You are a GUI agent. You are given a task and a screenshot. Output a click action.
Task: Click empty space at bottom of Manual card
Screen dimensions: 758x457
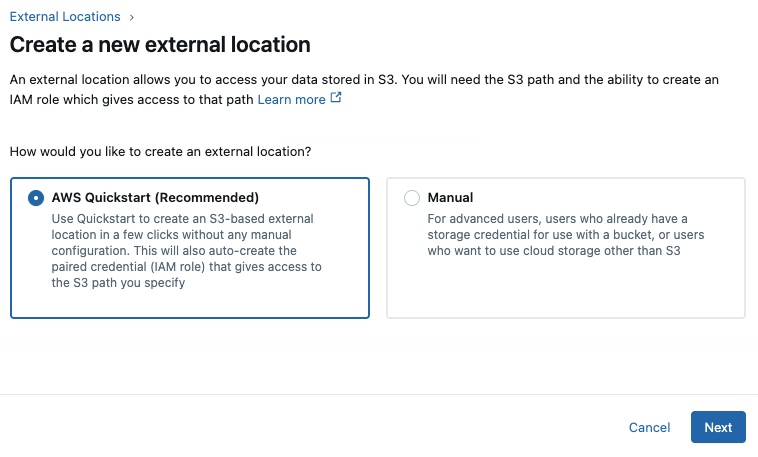tap(565, 295)
